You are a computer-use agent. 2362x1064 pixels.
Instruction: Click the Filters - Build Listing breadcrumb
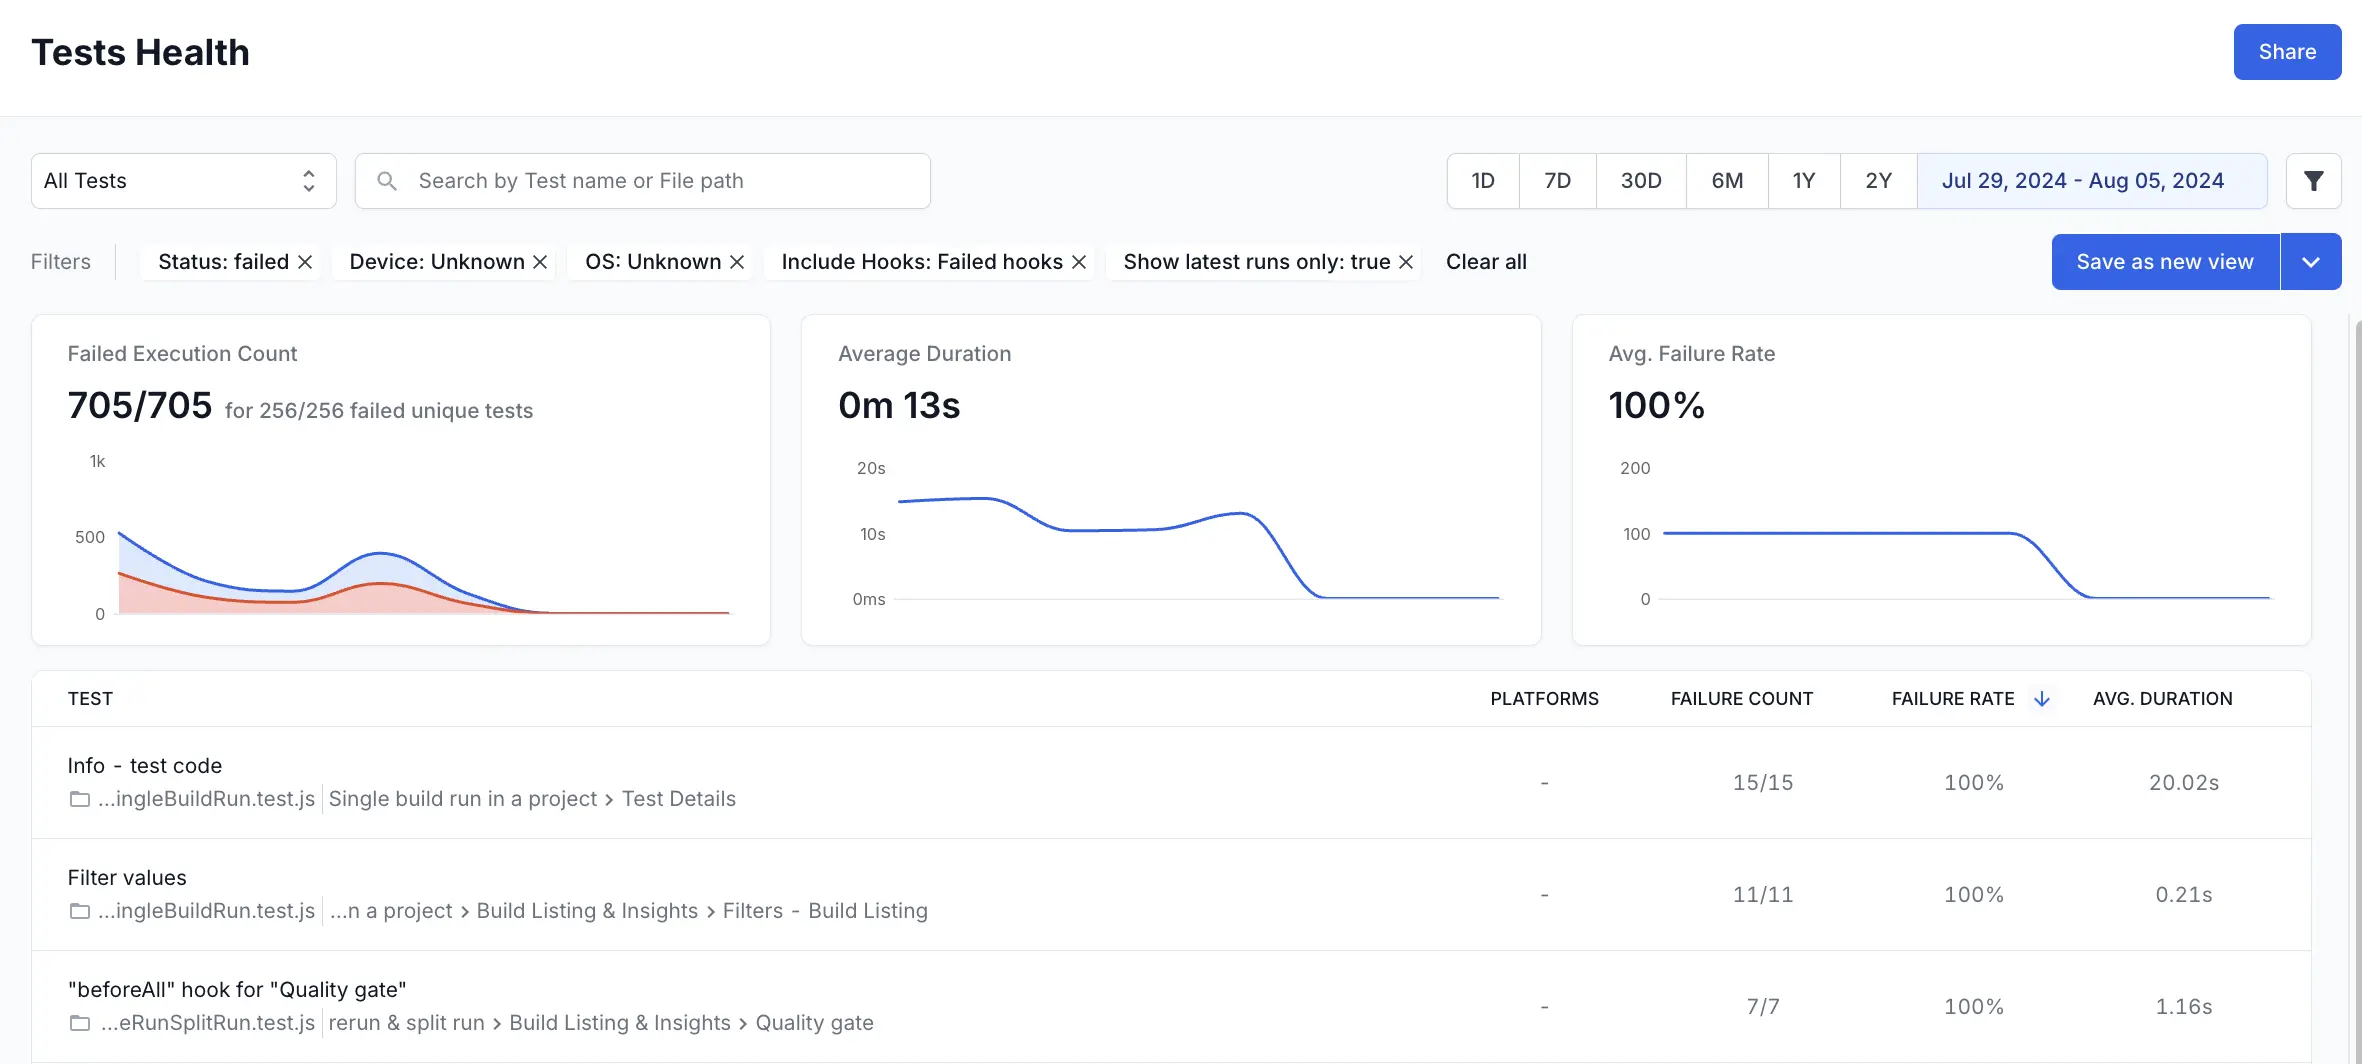click(x=825, y=911)
